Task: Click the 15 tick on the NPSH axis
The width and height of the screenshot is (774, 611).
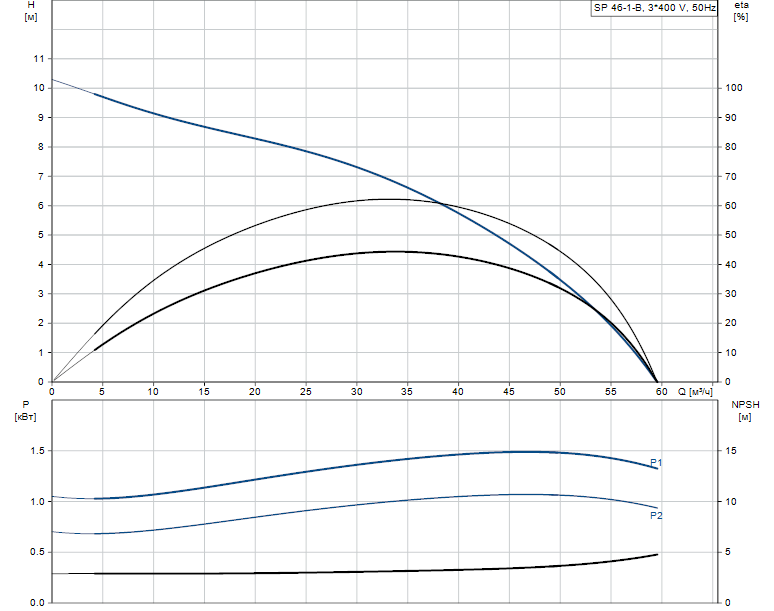Action: click(731, 451)
